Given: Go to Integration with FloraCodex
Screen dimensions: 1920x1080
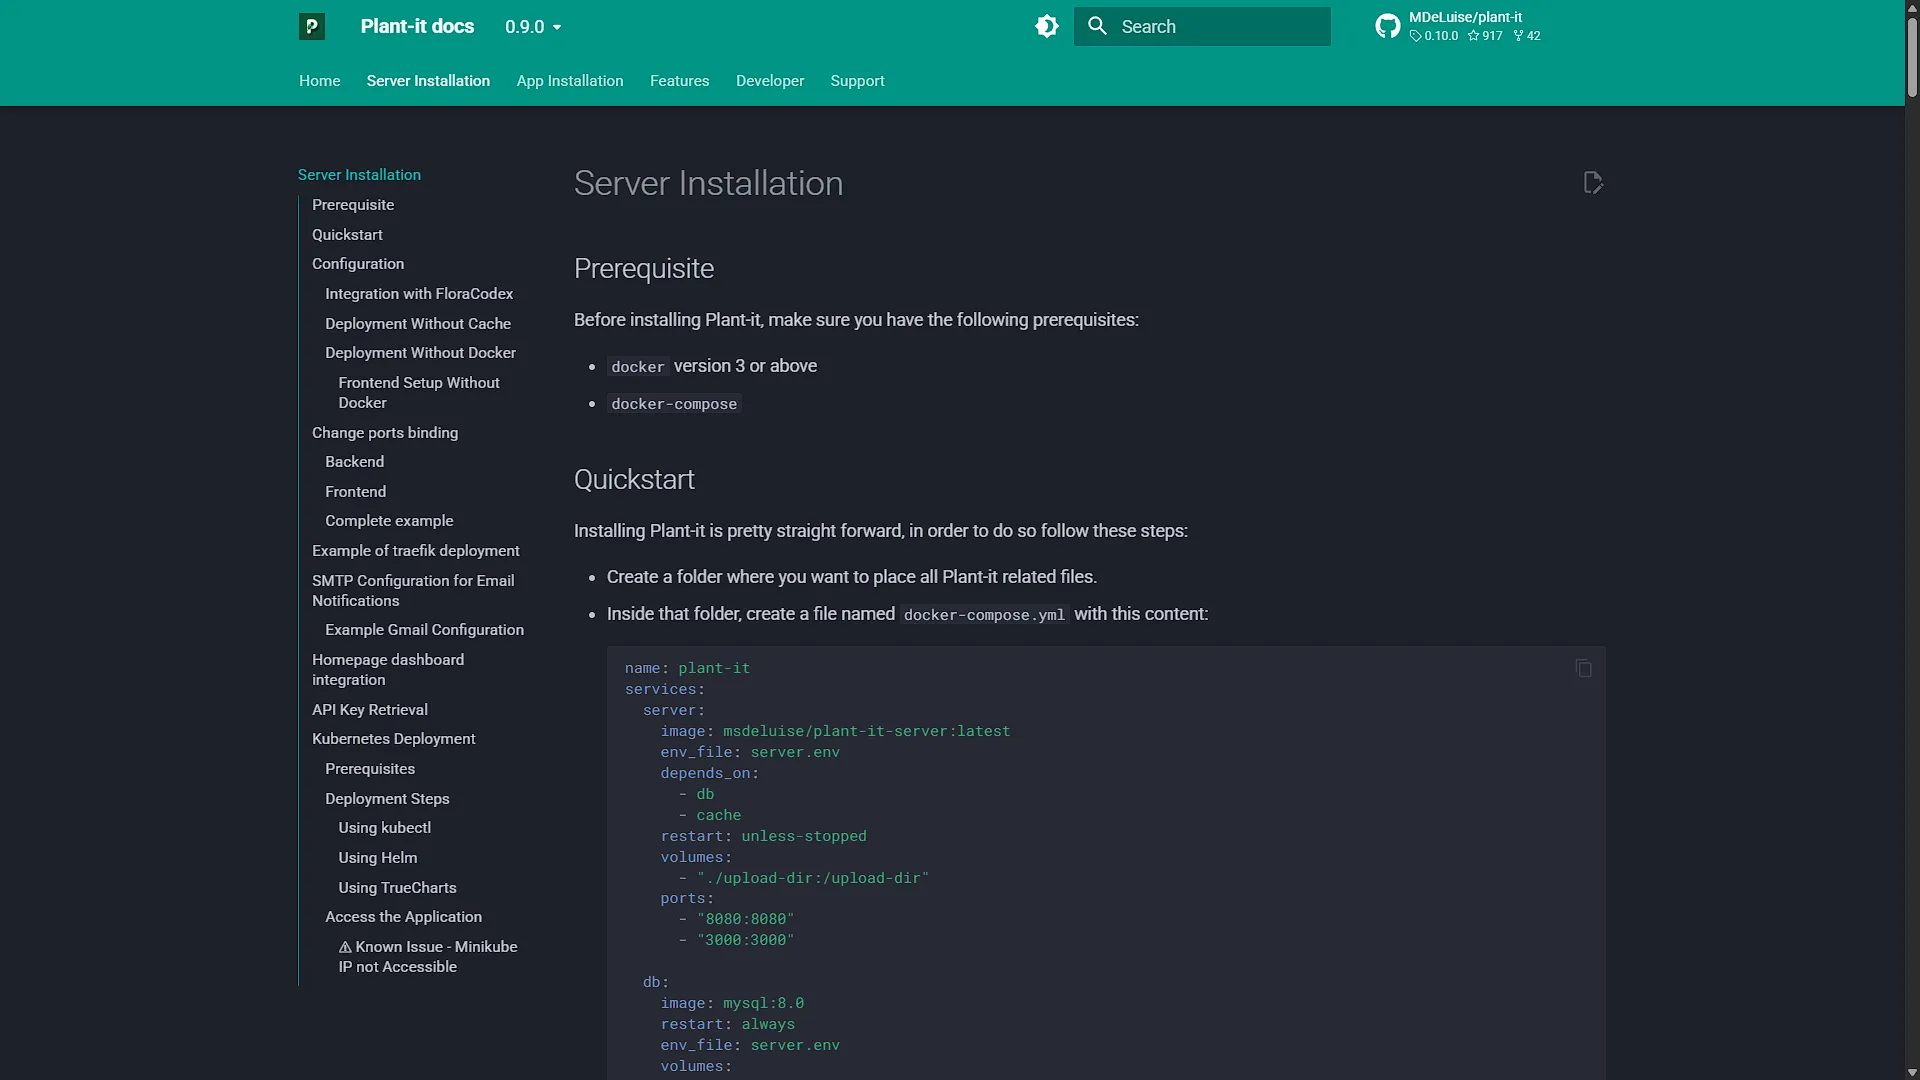Looking at the screenshot, I should click(419, 294).
